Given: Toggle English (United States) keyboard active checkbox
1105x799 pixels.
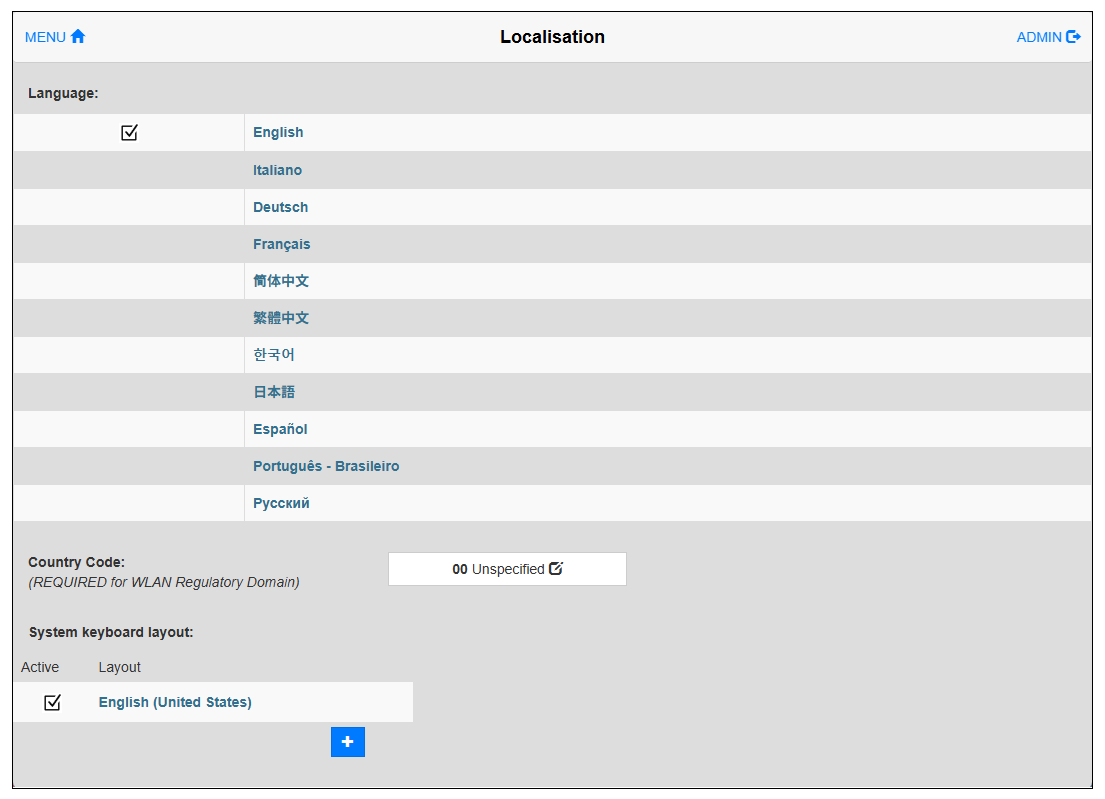Looking at the screenshot, I should [53, 703].
